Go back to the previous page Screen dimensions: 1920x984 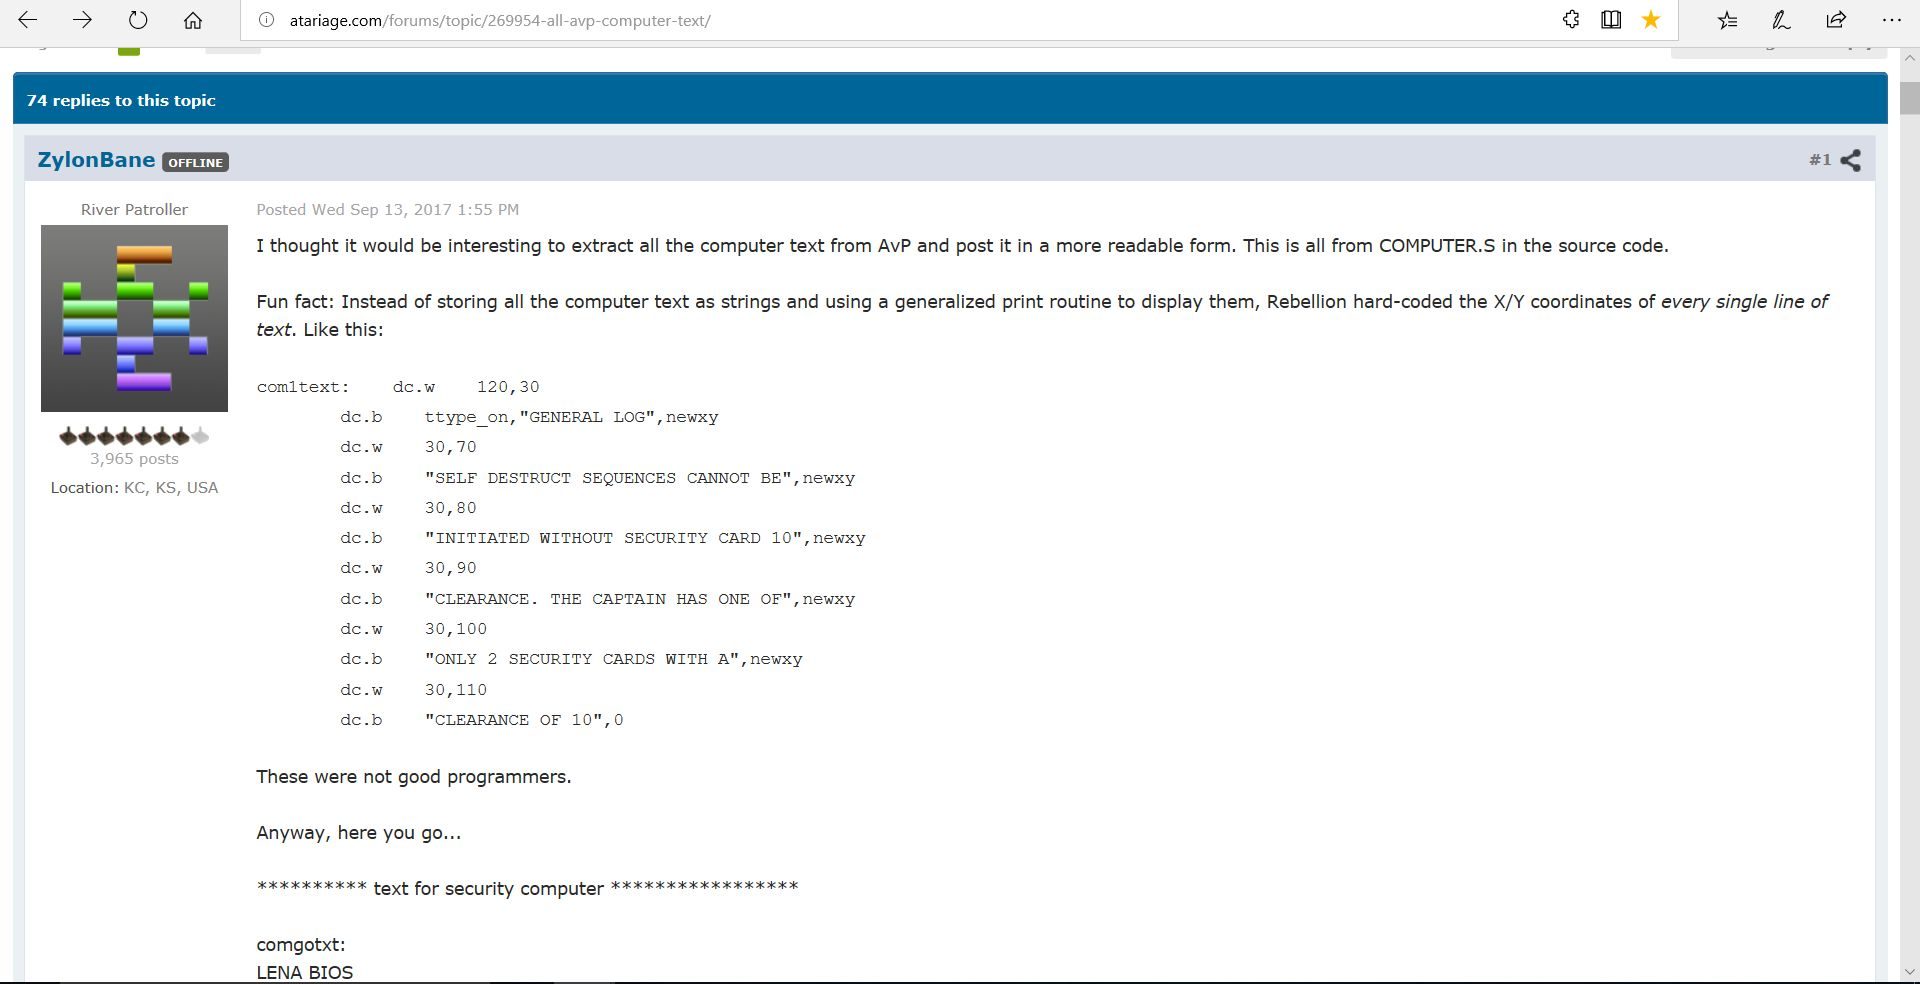click(28, 20)
